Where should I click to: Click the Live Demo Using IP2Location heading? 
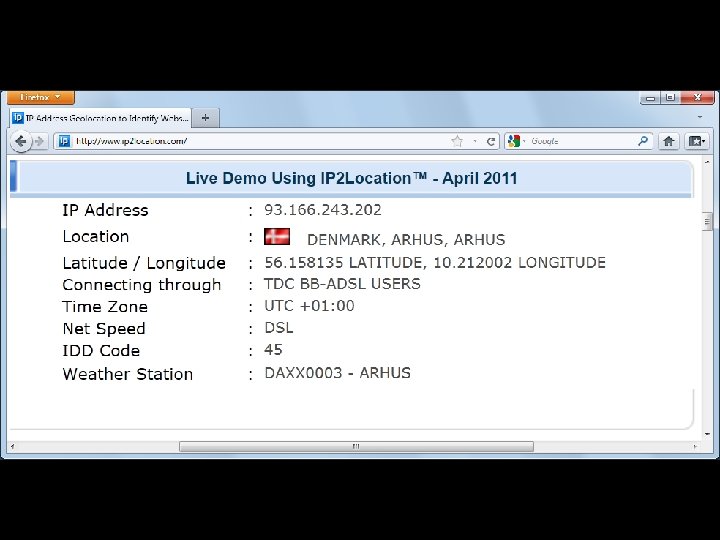[351, 178]
